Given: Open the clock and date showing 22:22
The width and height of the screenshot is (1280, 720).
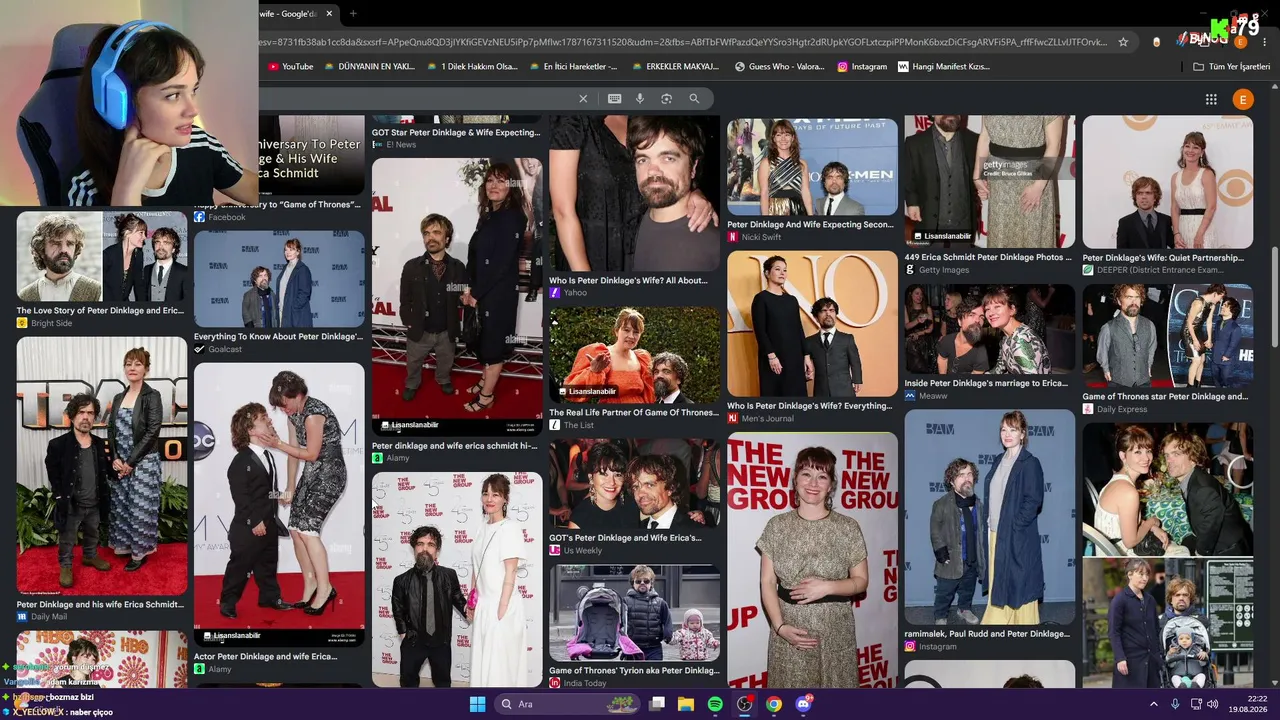Looking at the screenshot, I should 1249,704.
